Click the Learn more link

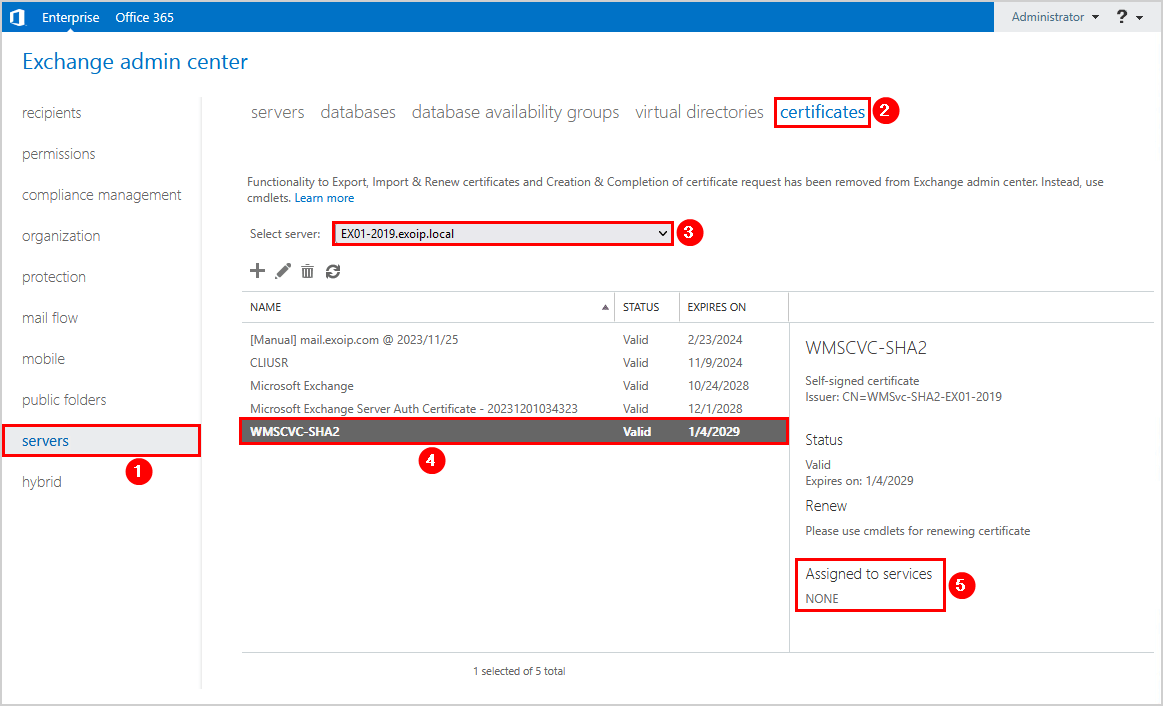click(x=324, y=198)
